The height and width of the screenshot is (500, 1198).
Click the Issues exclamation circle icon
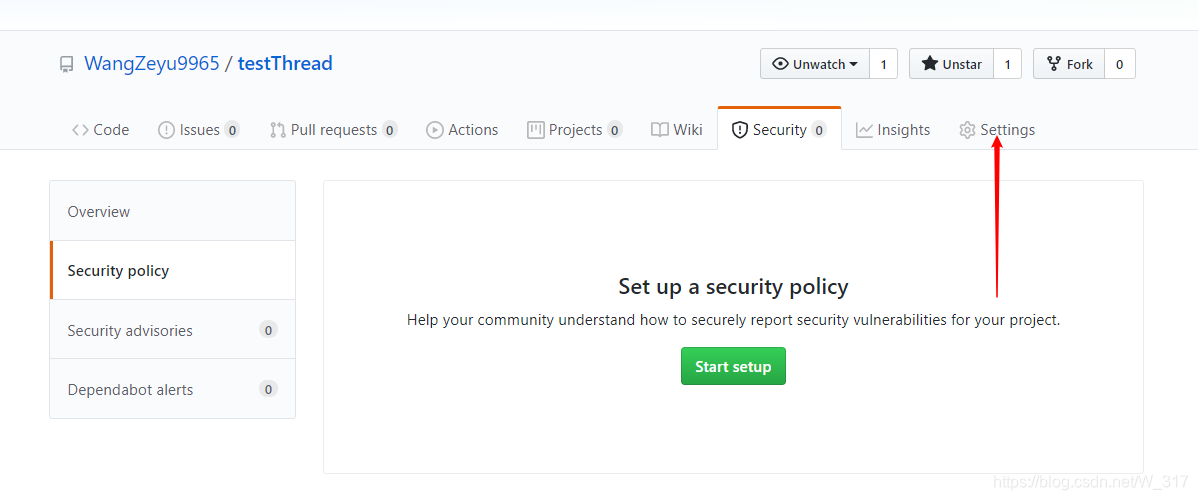point(166,130)
